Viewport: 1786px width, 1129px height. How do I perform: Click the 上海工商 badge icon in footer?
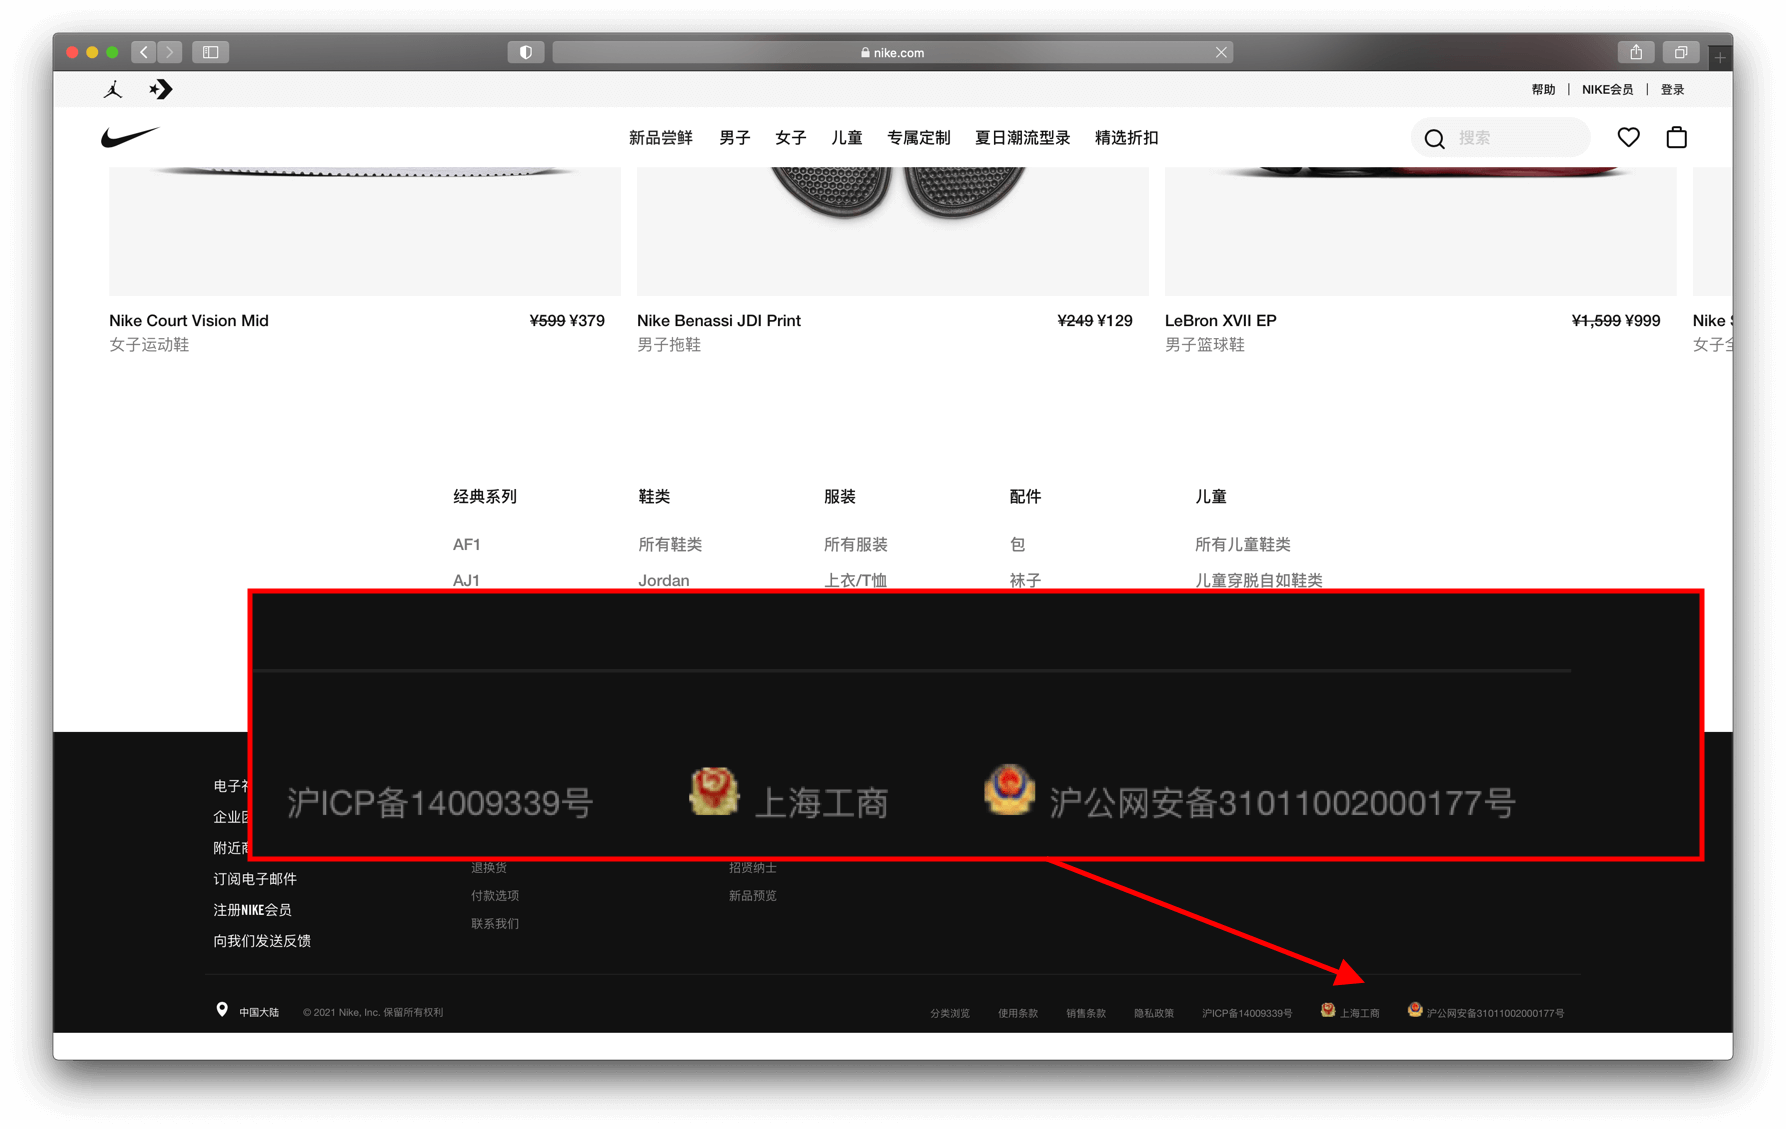click(x=1328, y=1010)
